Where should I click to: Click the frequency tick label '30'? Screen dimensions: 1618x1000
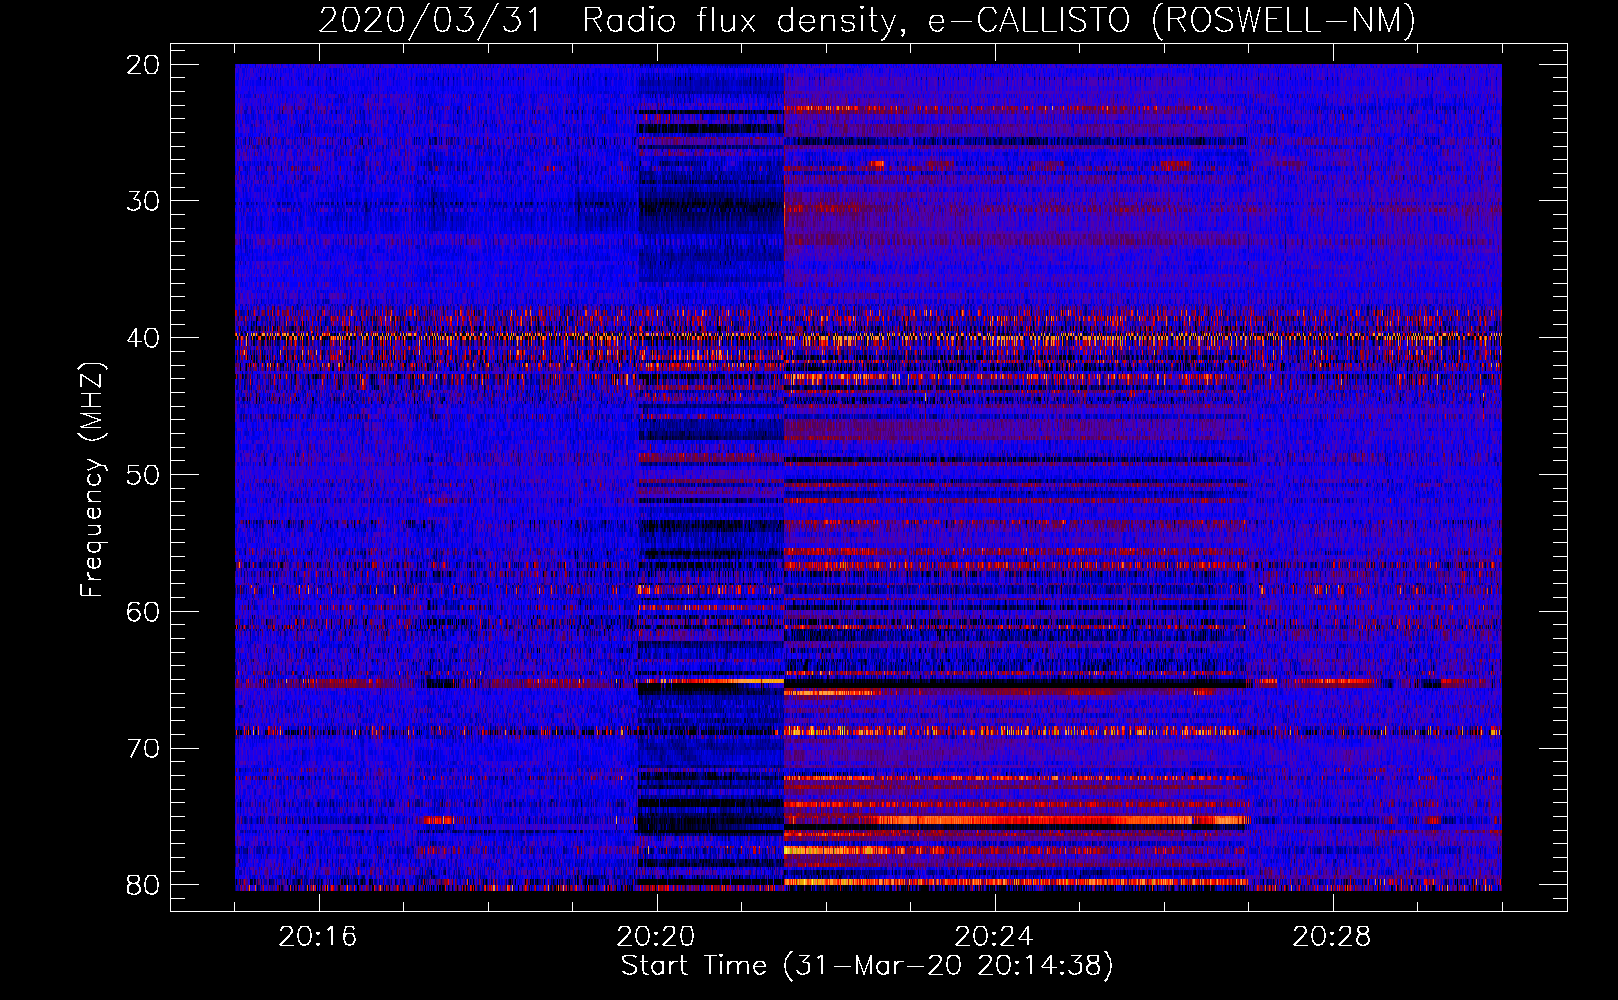[144, 201]
